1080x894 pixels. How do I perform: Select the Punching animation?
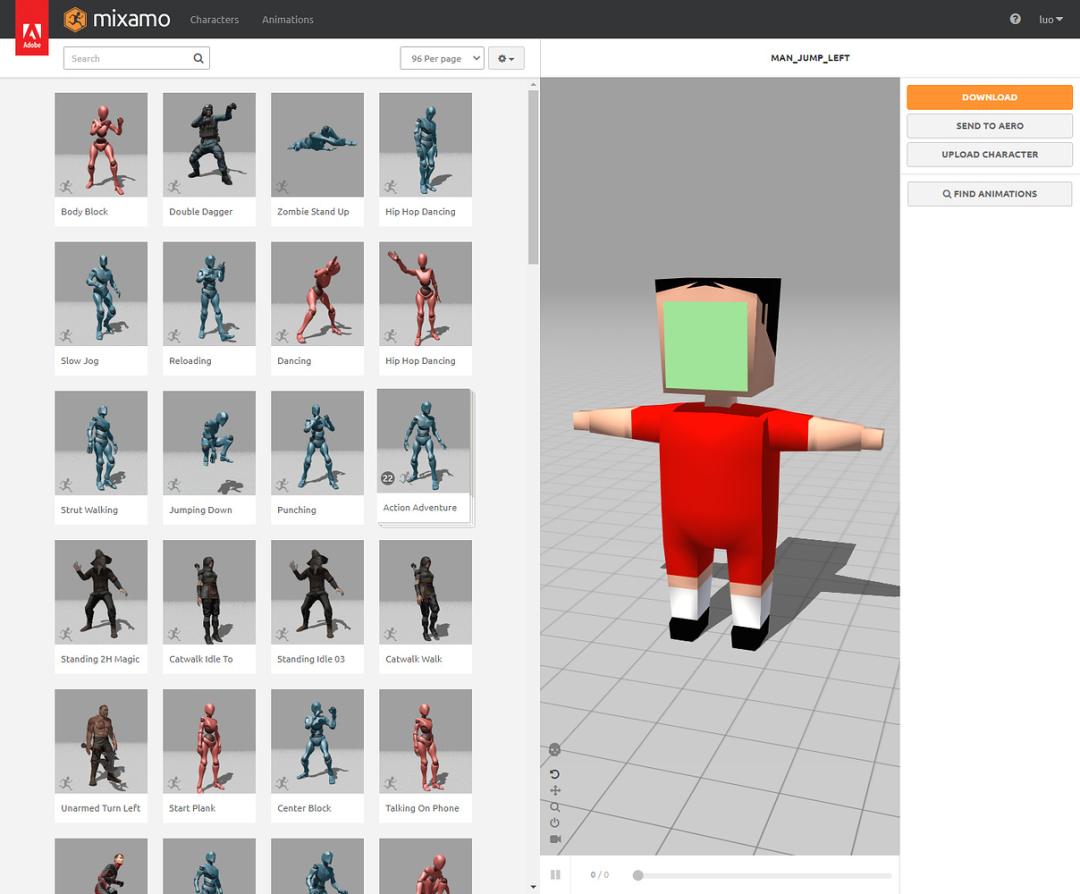pos(318,457)
